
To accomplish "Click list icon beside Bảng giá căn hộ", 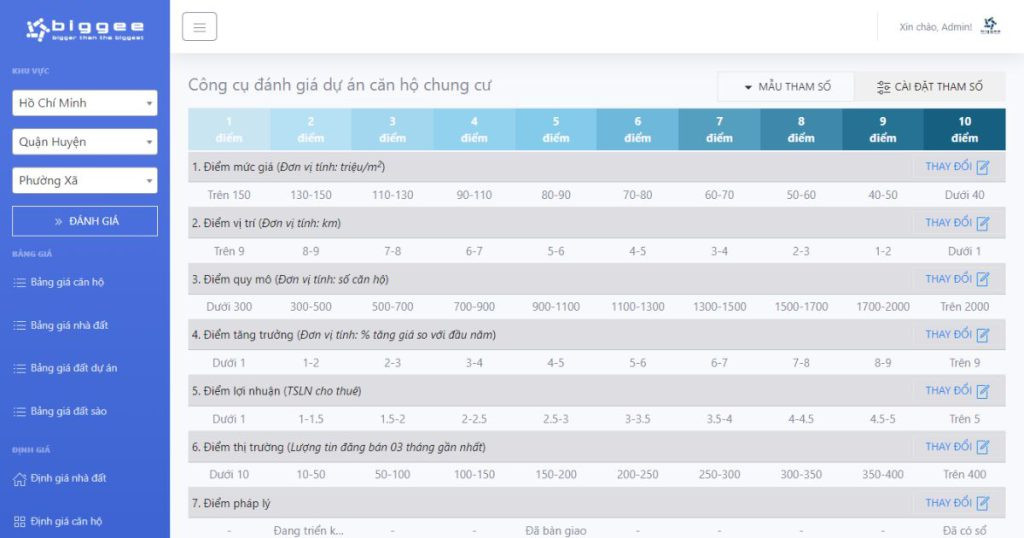I will [20, 283].
